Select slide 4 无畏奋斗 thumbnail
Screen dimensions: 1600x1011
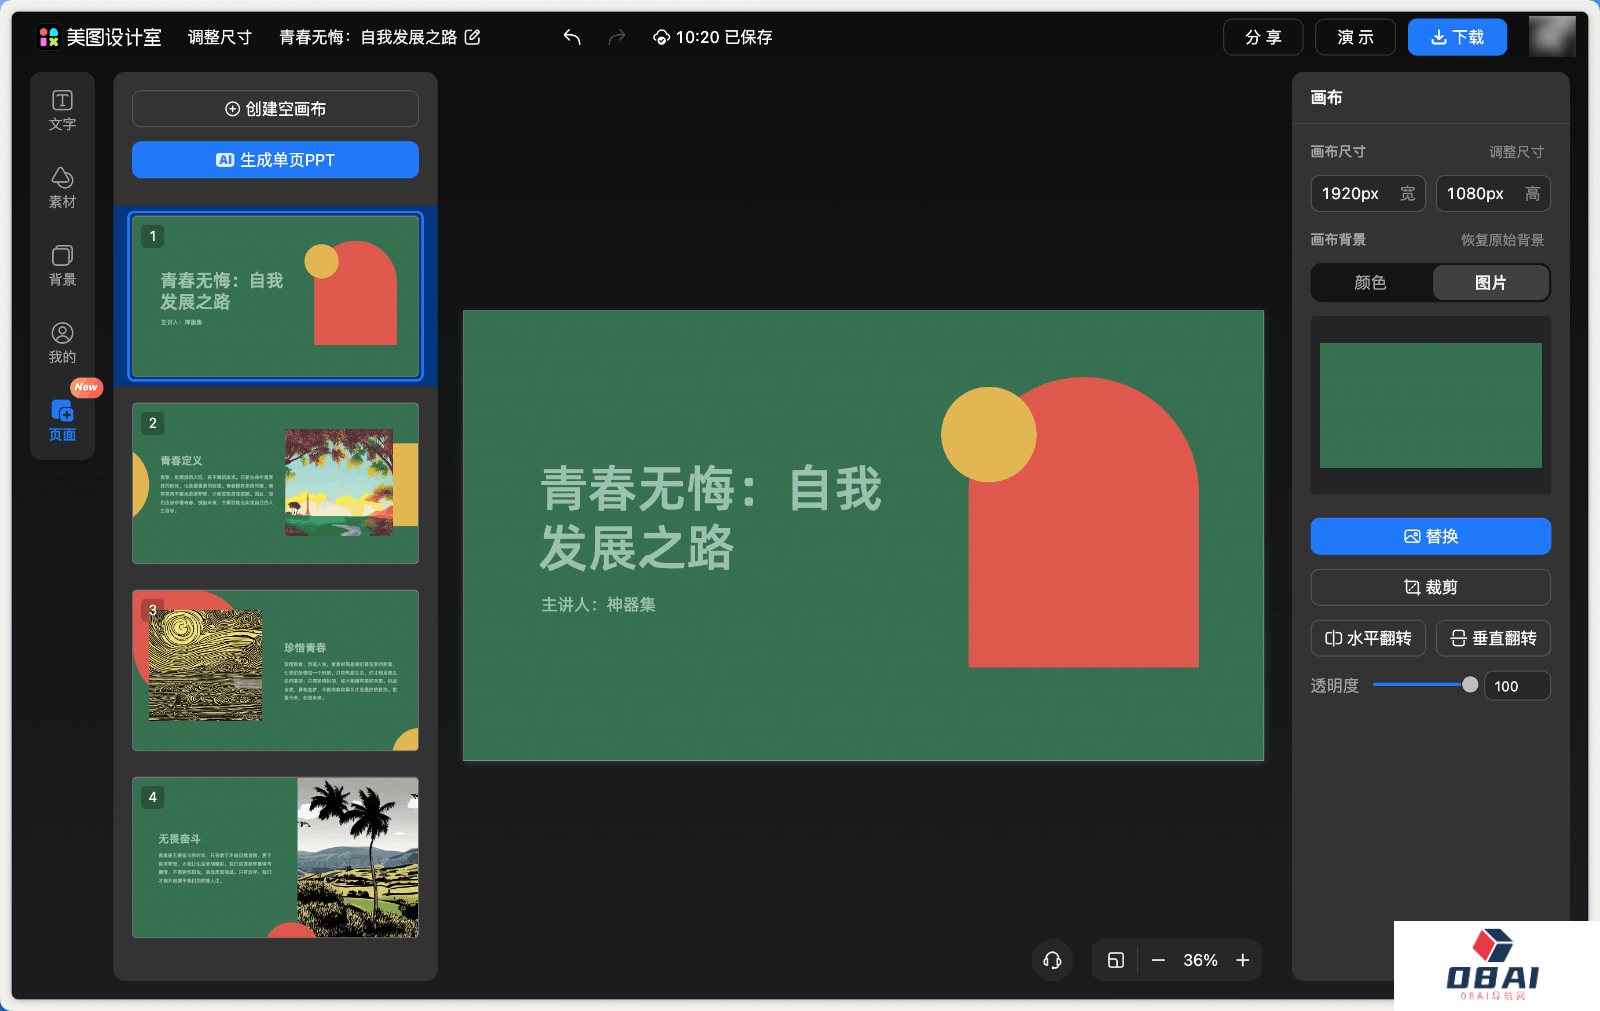point(275,857)
